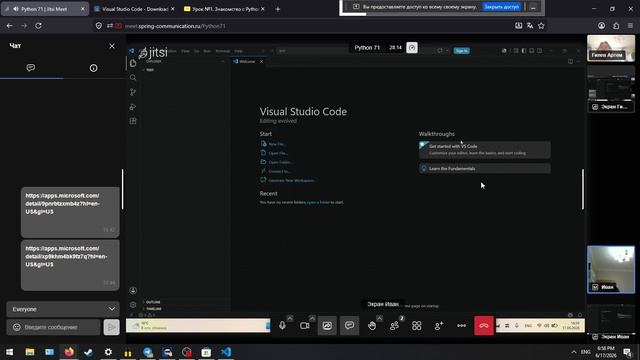The image size is (640, 360).
Task: Open the Everyone recipient dropdown
Action: [x=63, y=309]
